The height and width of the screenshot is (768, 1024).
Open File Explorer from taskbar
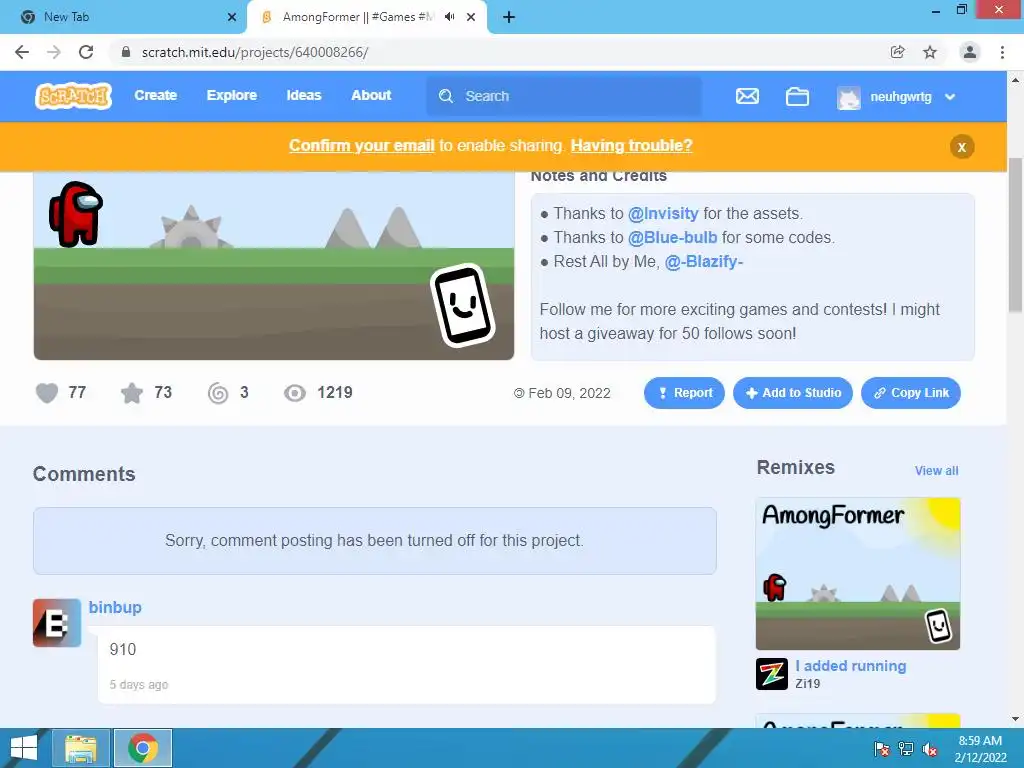80,748
